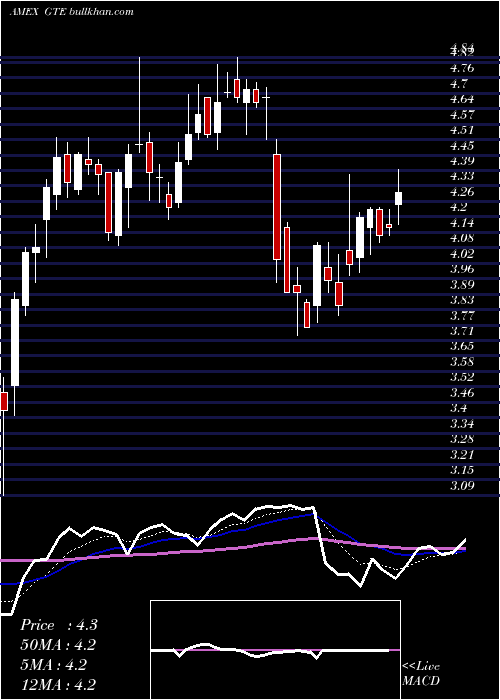Screen dimensions: 500x700
Task: Click the 3.83 price axis label
Action: 464,300
